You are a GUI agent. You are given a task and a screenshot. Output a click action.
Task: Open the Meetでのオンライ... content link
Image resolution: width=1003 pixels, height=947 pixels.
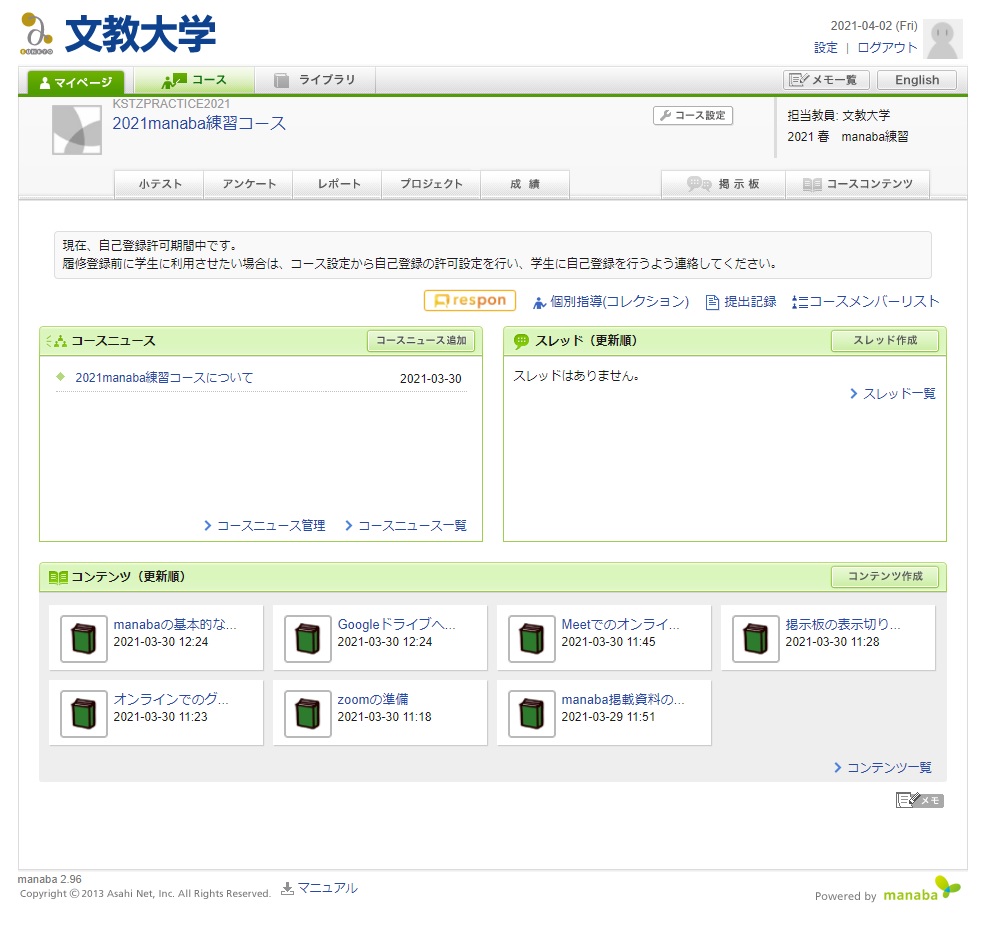620,625
